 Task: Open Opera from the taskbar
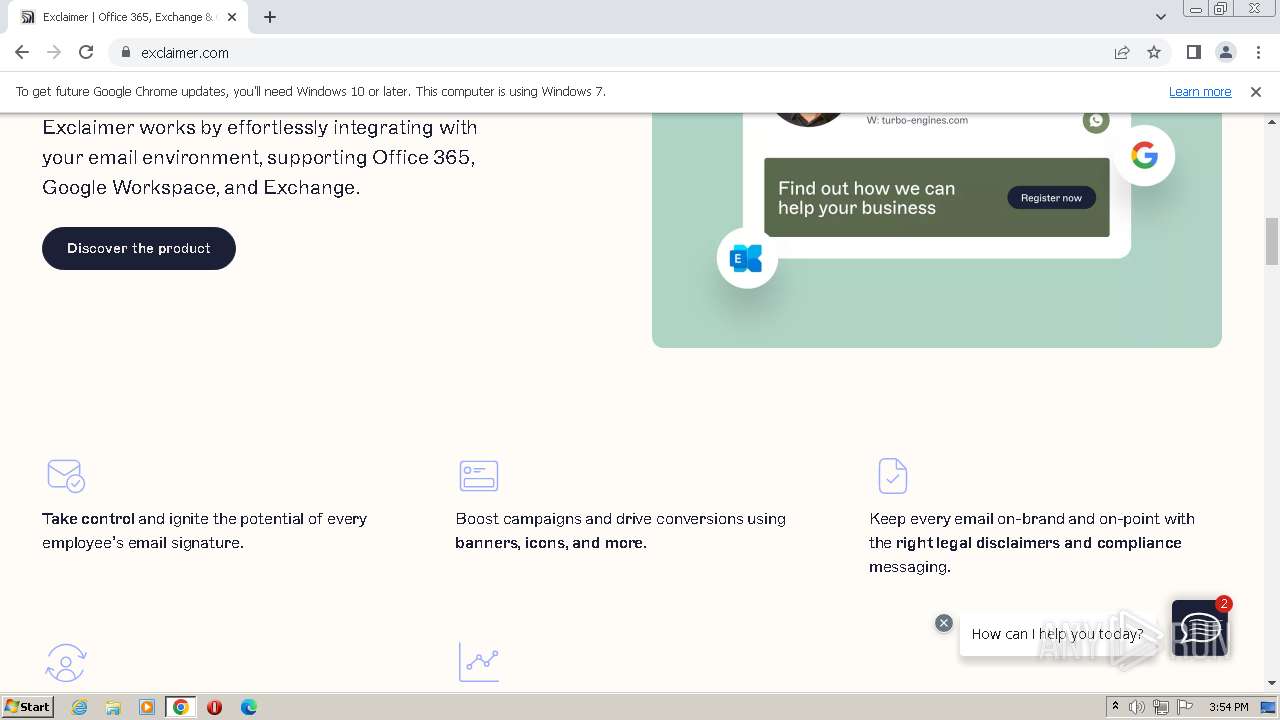click(x=214, y=707)
